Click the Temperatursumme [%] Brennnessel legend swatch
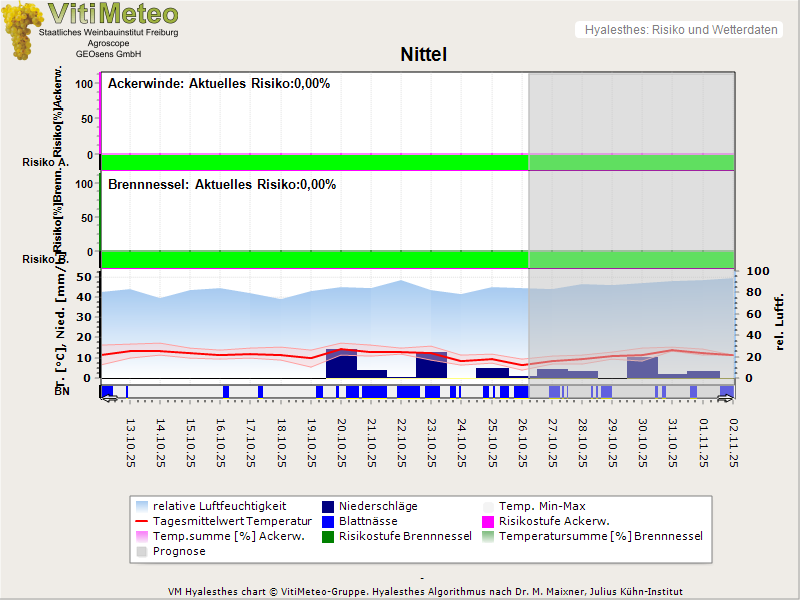This screenshot has width=800, height=600. coord(489,536)
